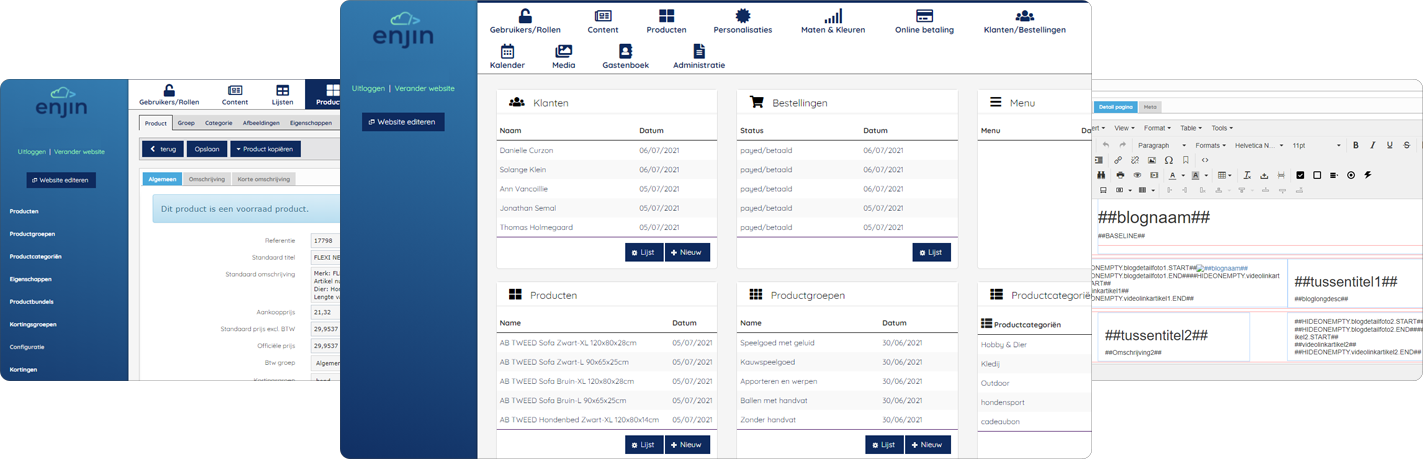This screenshot has width=1423, height=459.
Task: Click Verander website link in center window
Action: [x=424, y=88]
